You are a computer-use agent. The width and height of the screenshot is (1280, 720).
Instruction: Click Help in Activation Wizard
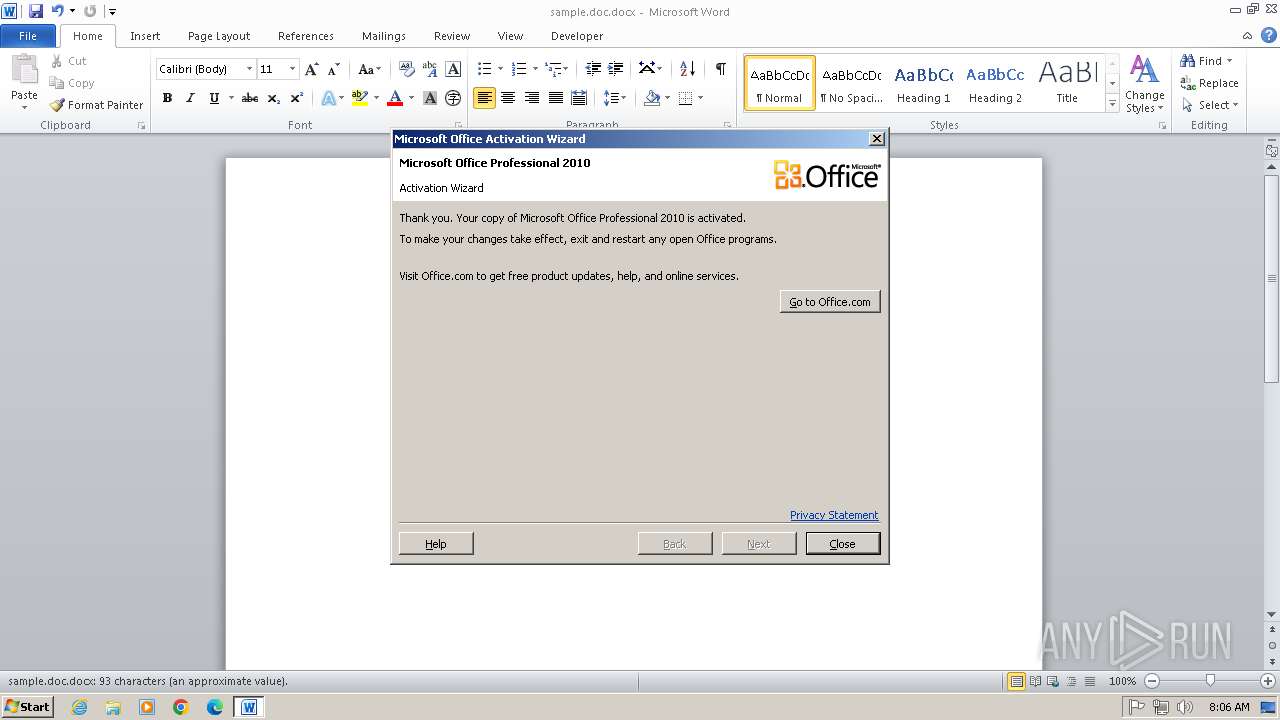[x=436, y=544]
